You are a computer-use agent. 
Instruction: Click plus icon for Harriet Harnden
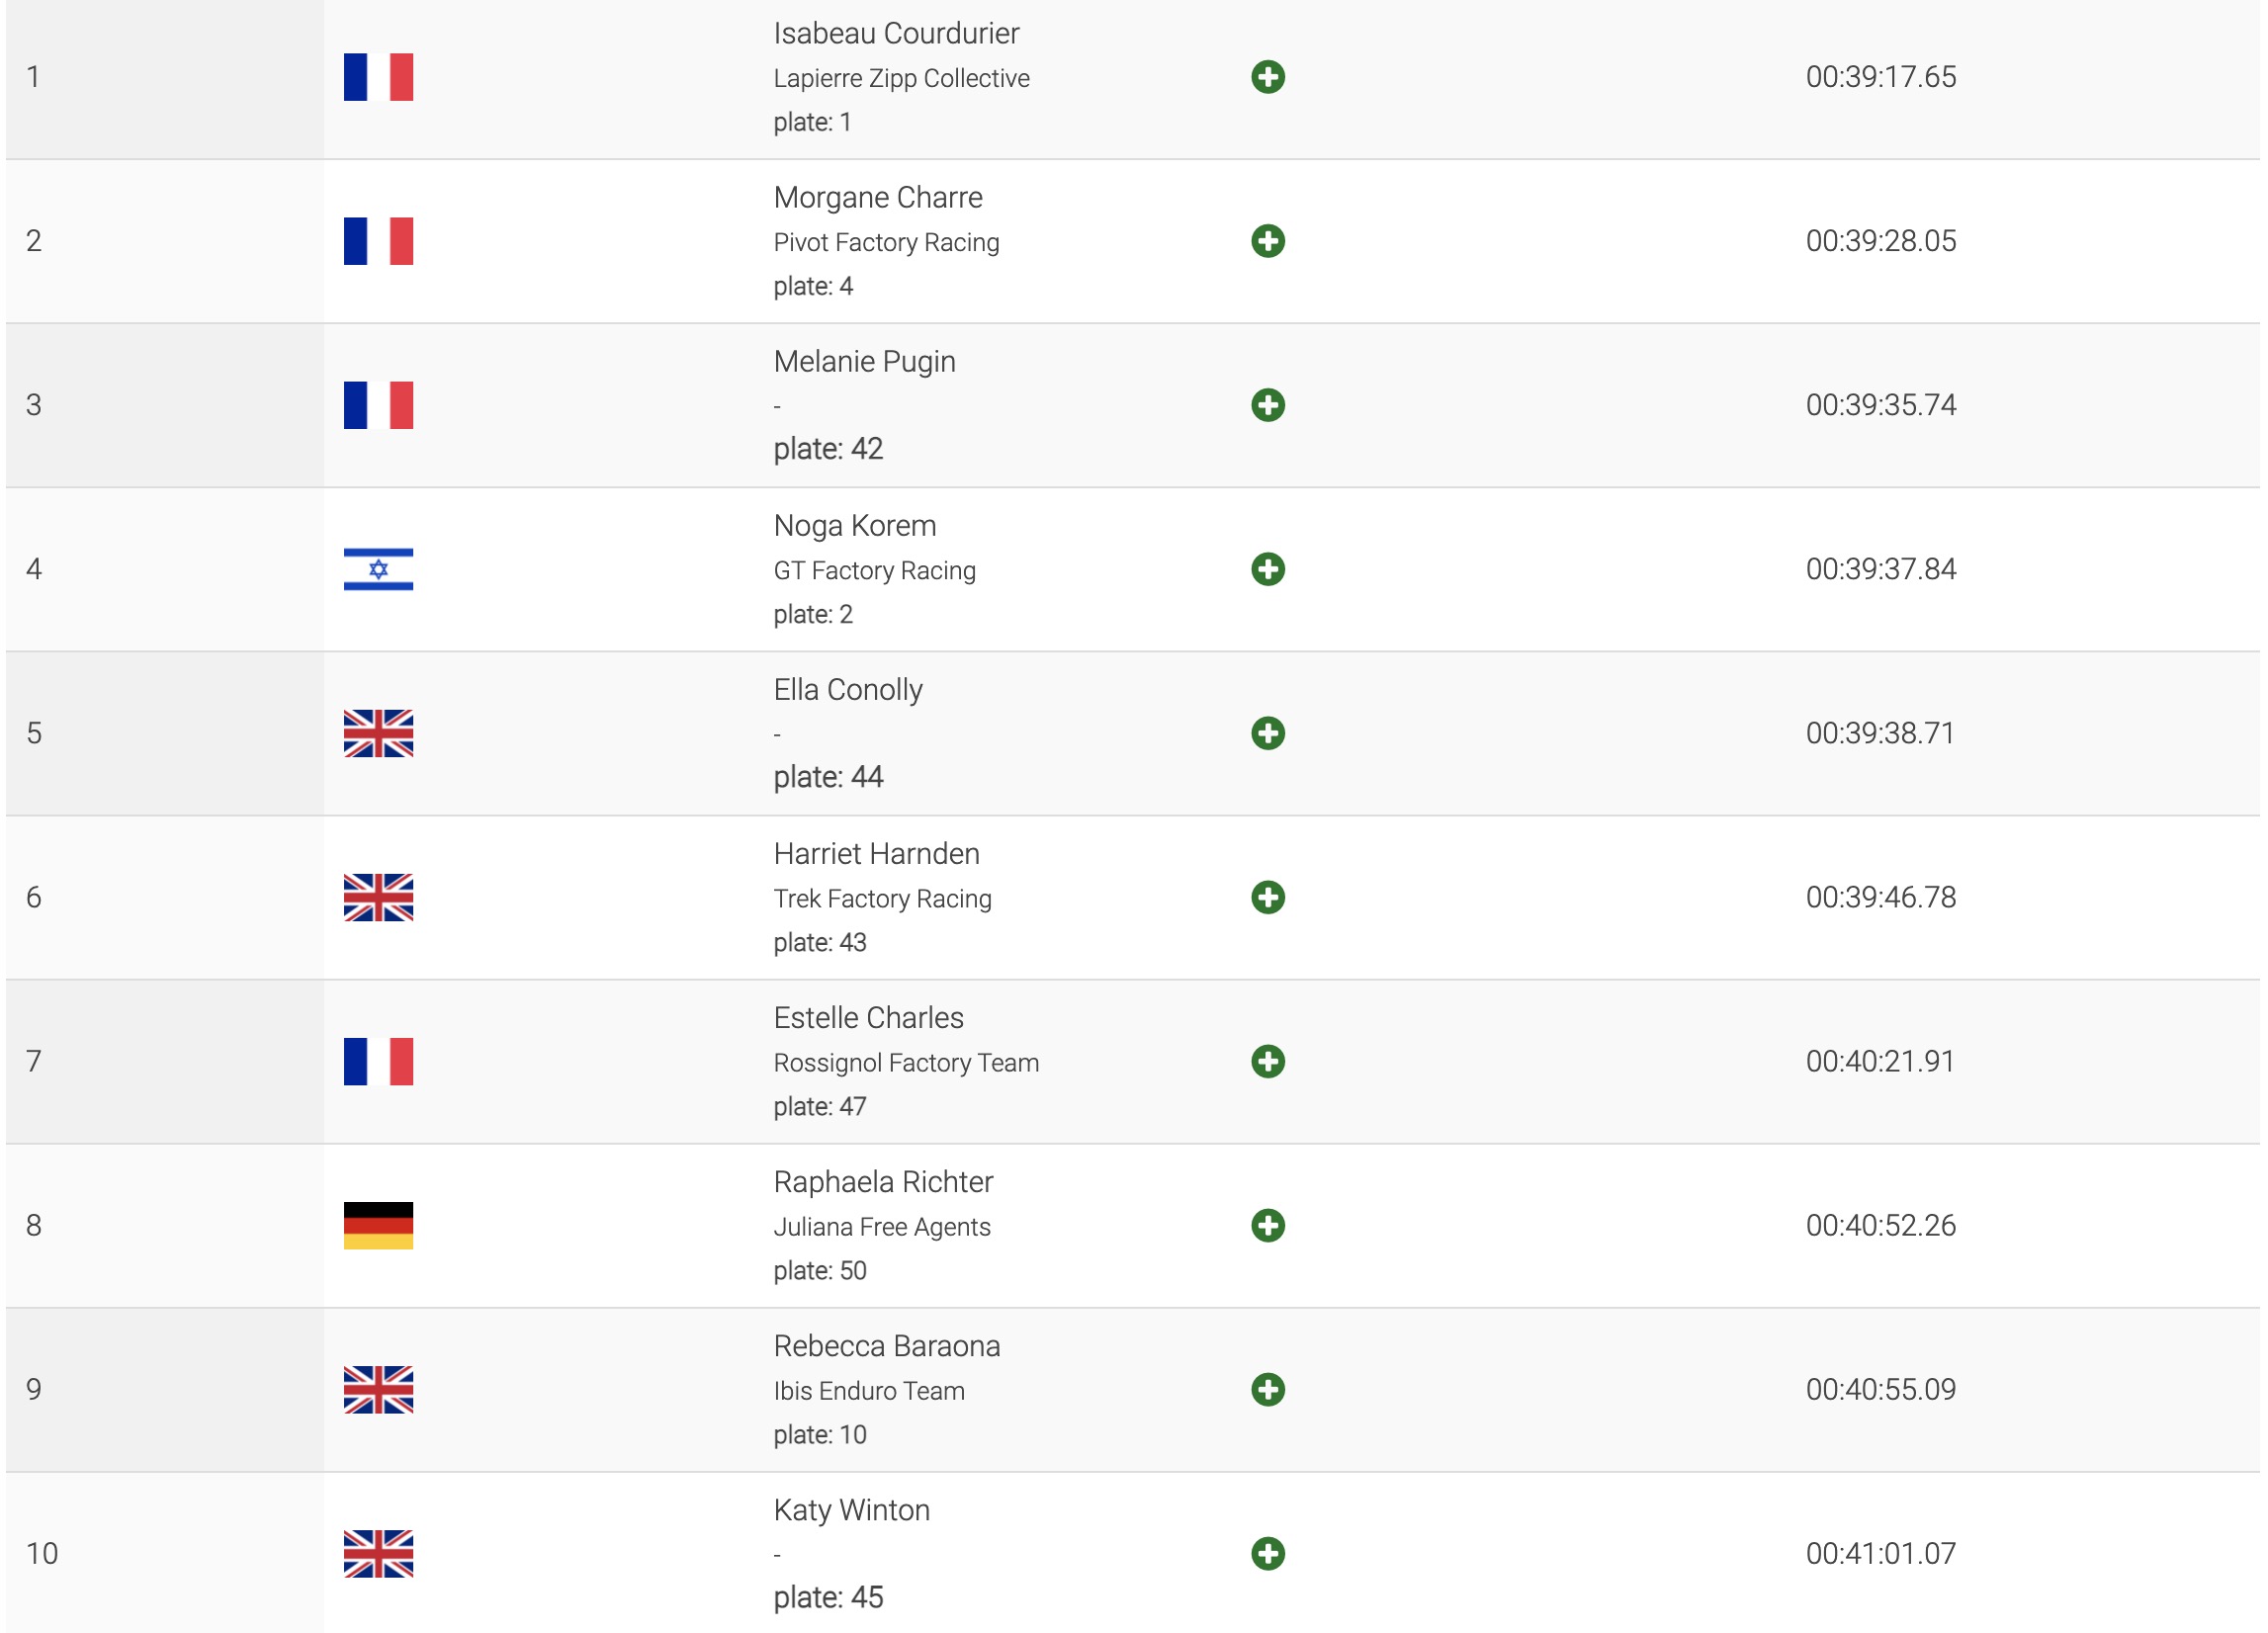1267,897
